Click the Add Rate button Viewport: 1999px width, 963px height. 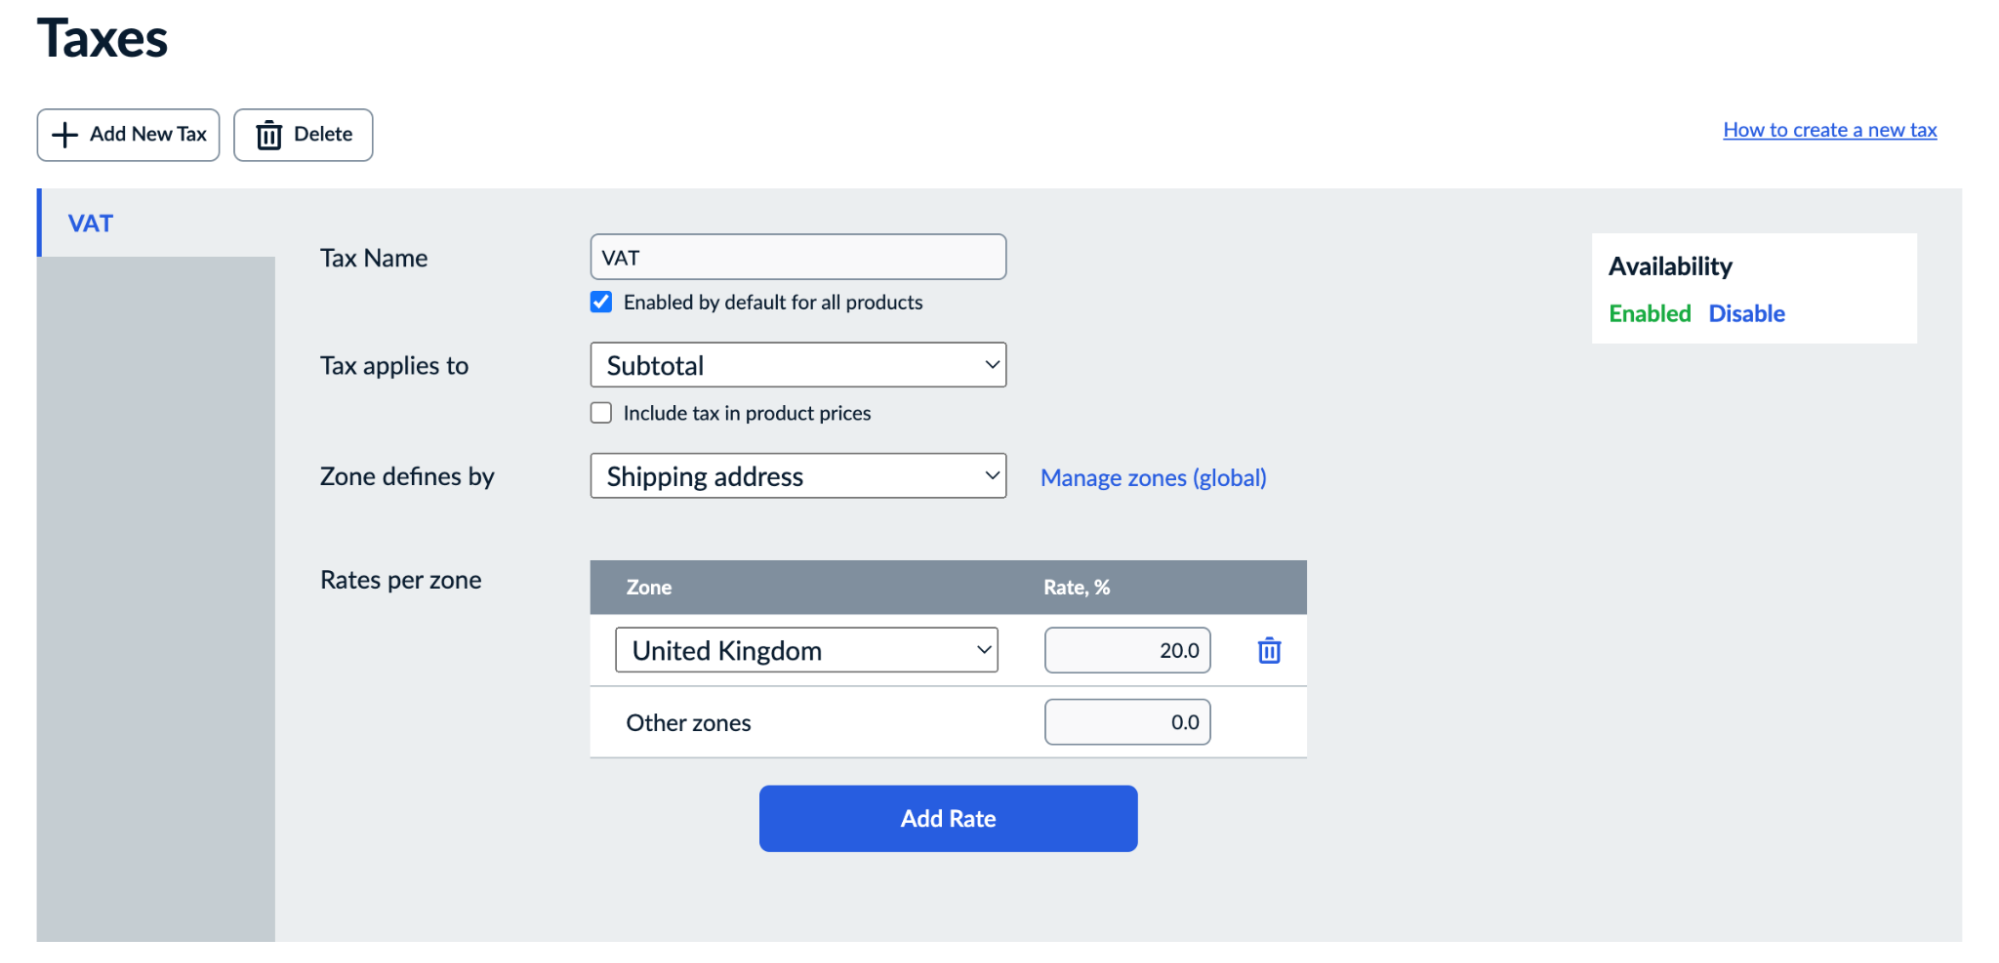pyautogui.click(x=947, y=818)
